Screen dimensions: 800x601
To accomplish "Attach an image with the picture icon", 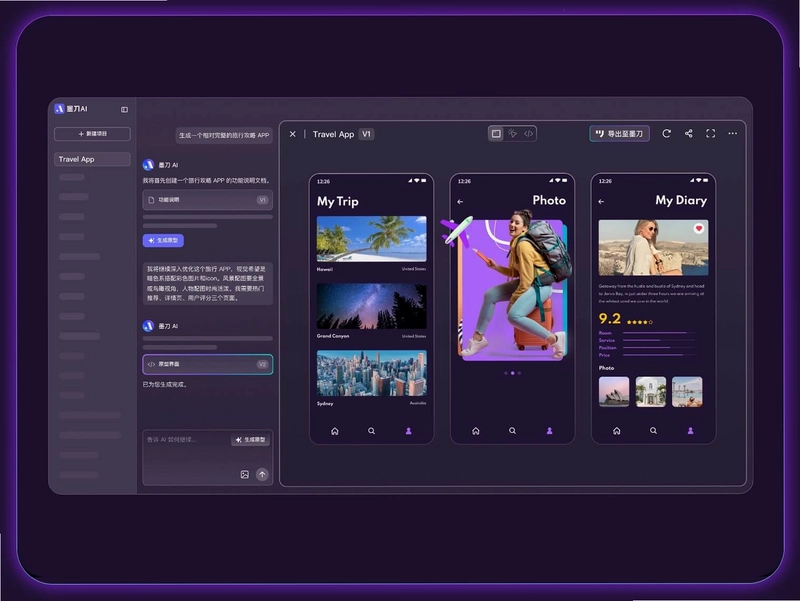I will coord(244,474).
